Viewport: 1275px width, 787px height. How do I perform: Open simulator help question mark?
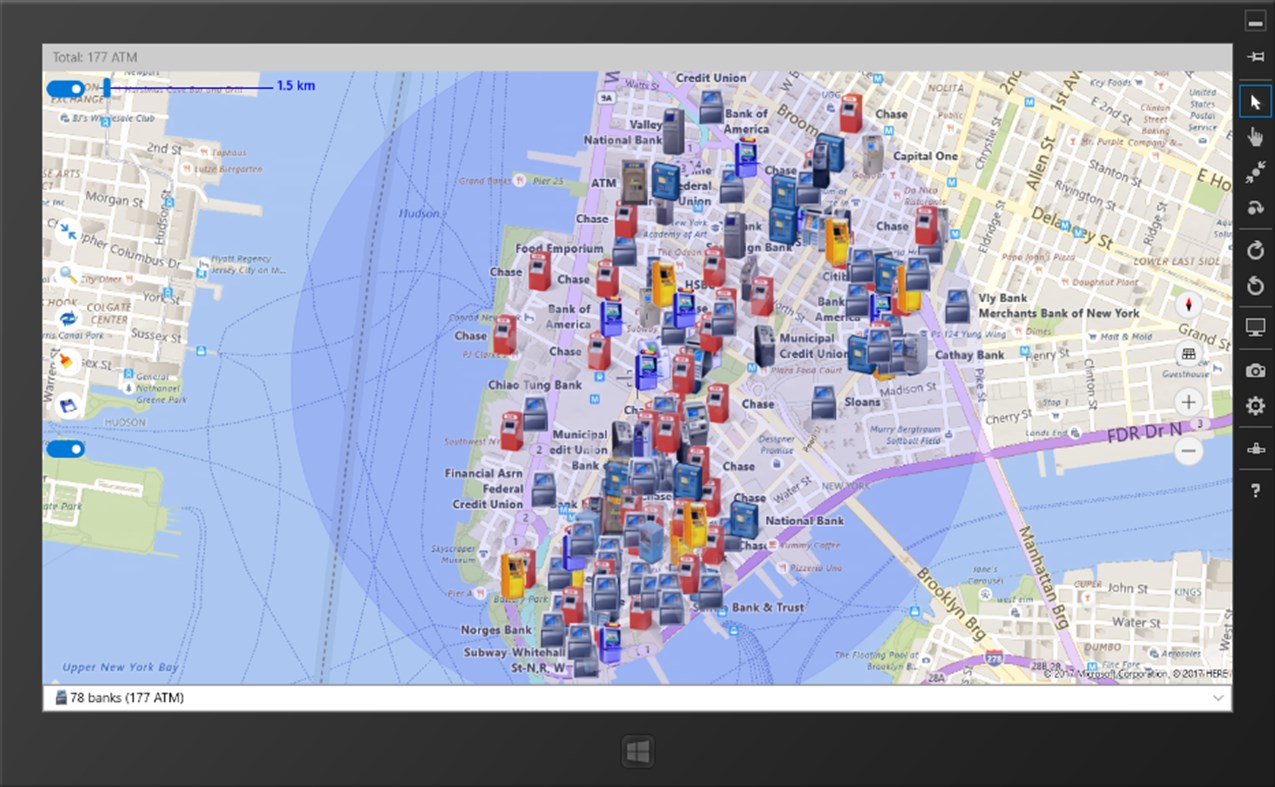[x=1255, y=491]
